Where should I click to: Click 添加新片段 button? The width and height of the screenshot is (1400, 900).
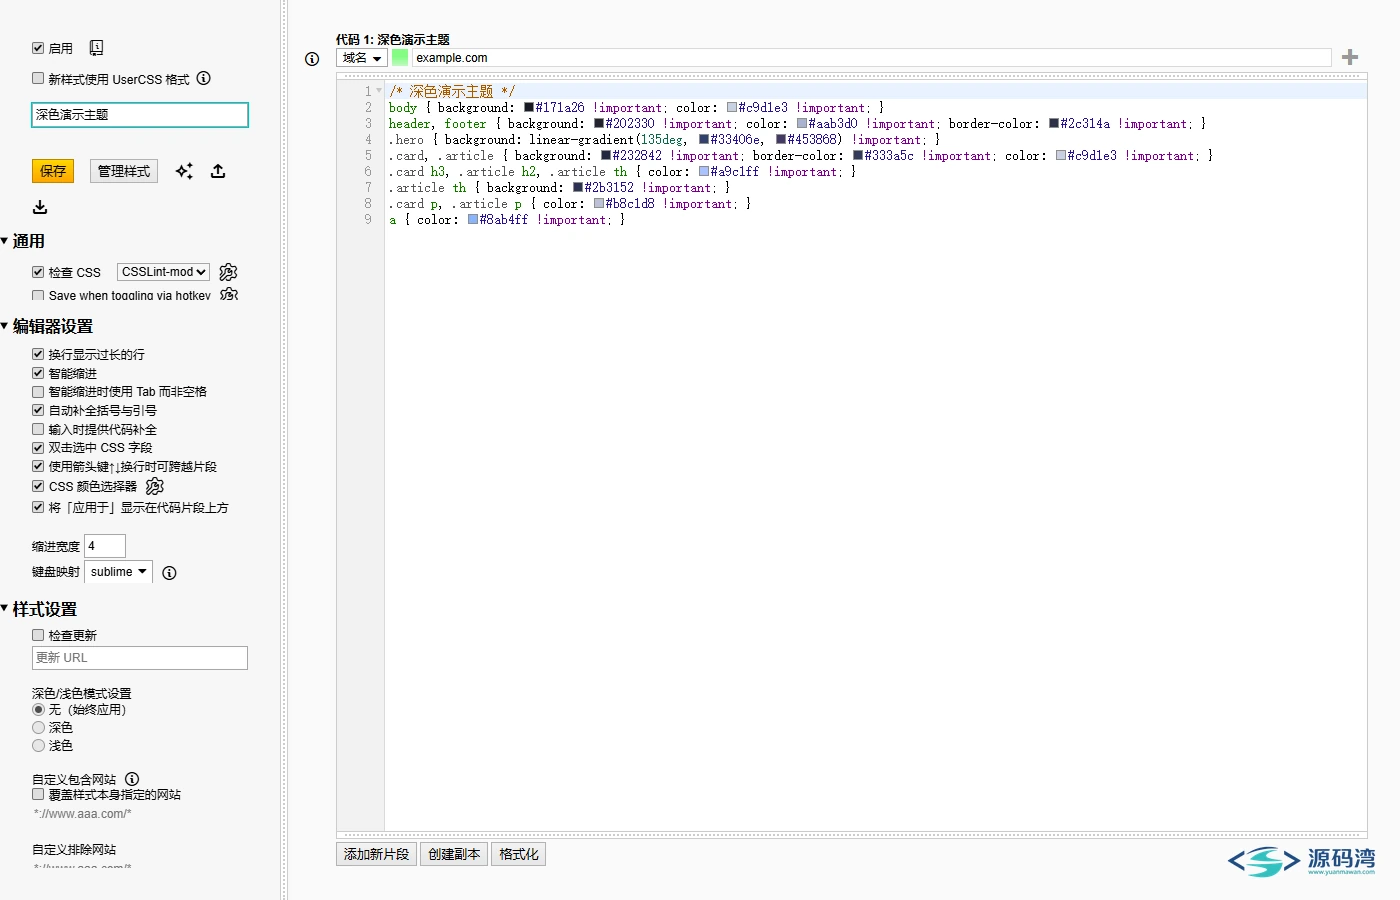(377, 854)
